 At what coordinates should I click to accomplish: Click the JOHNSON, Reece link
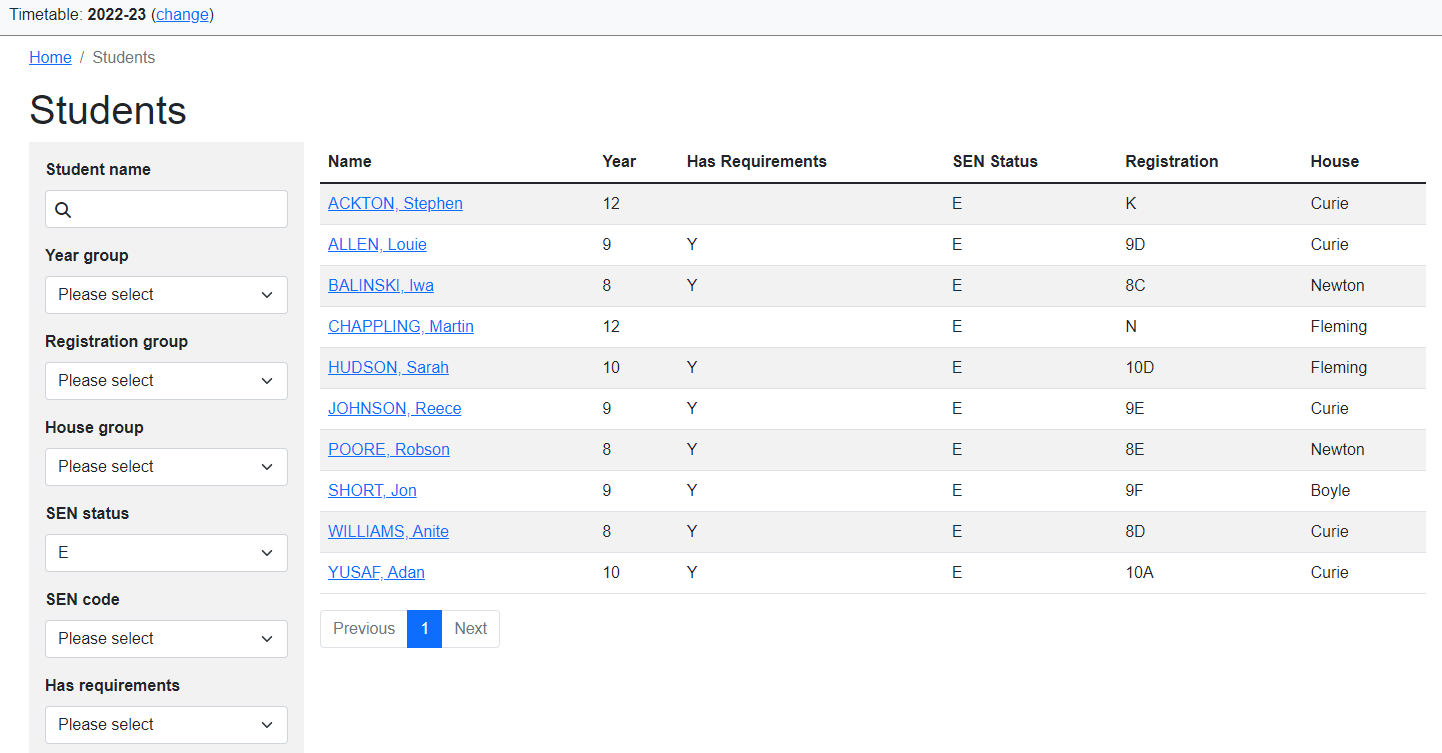(394, 409)
